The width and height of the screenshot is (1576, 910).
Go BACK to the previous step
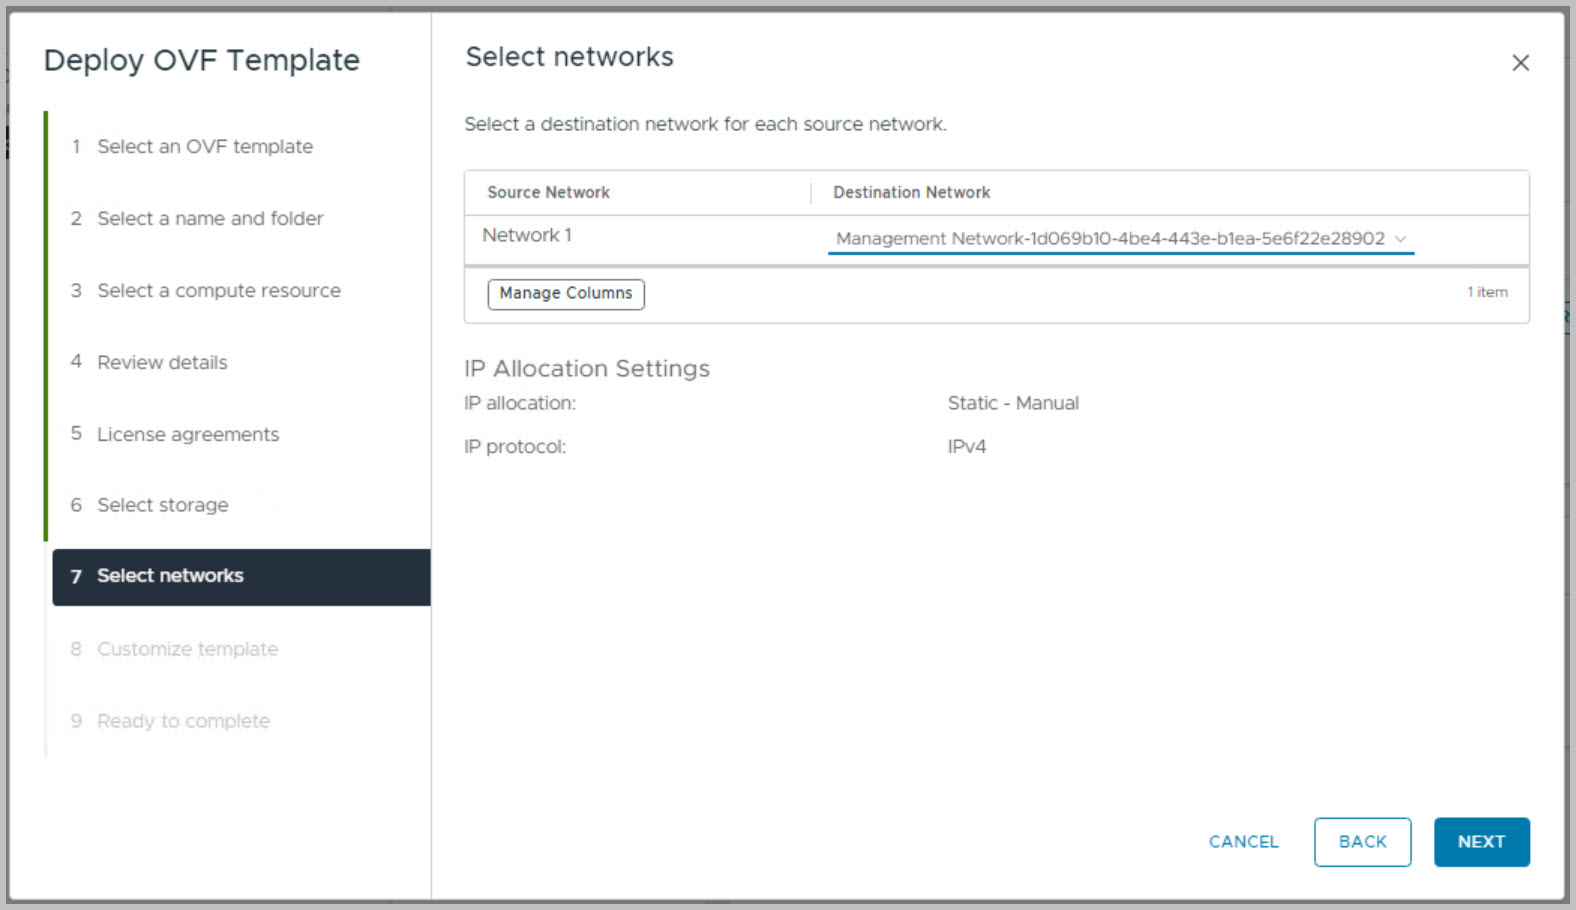point(1362,842)
